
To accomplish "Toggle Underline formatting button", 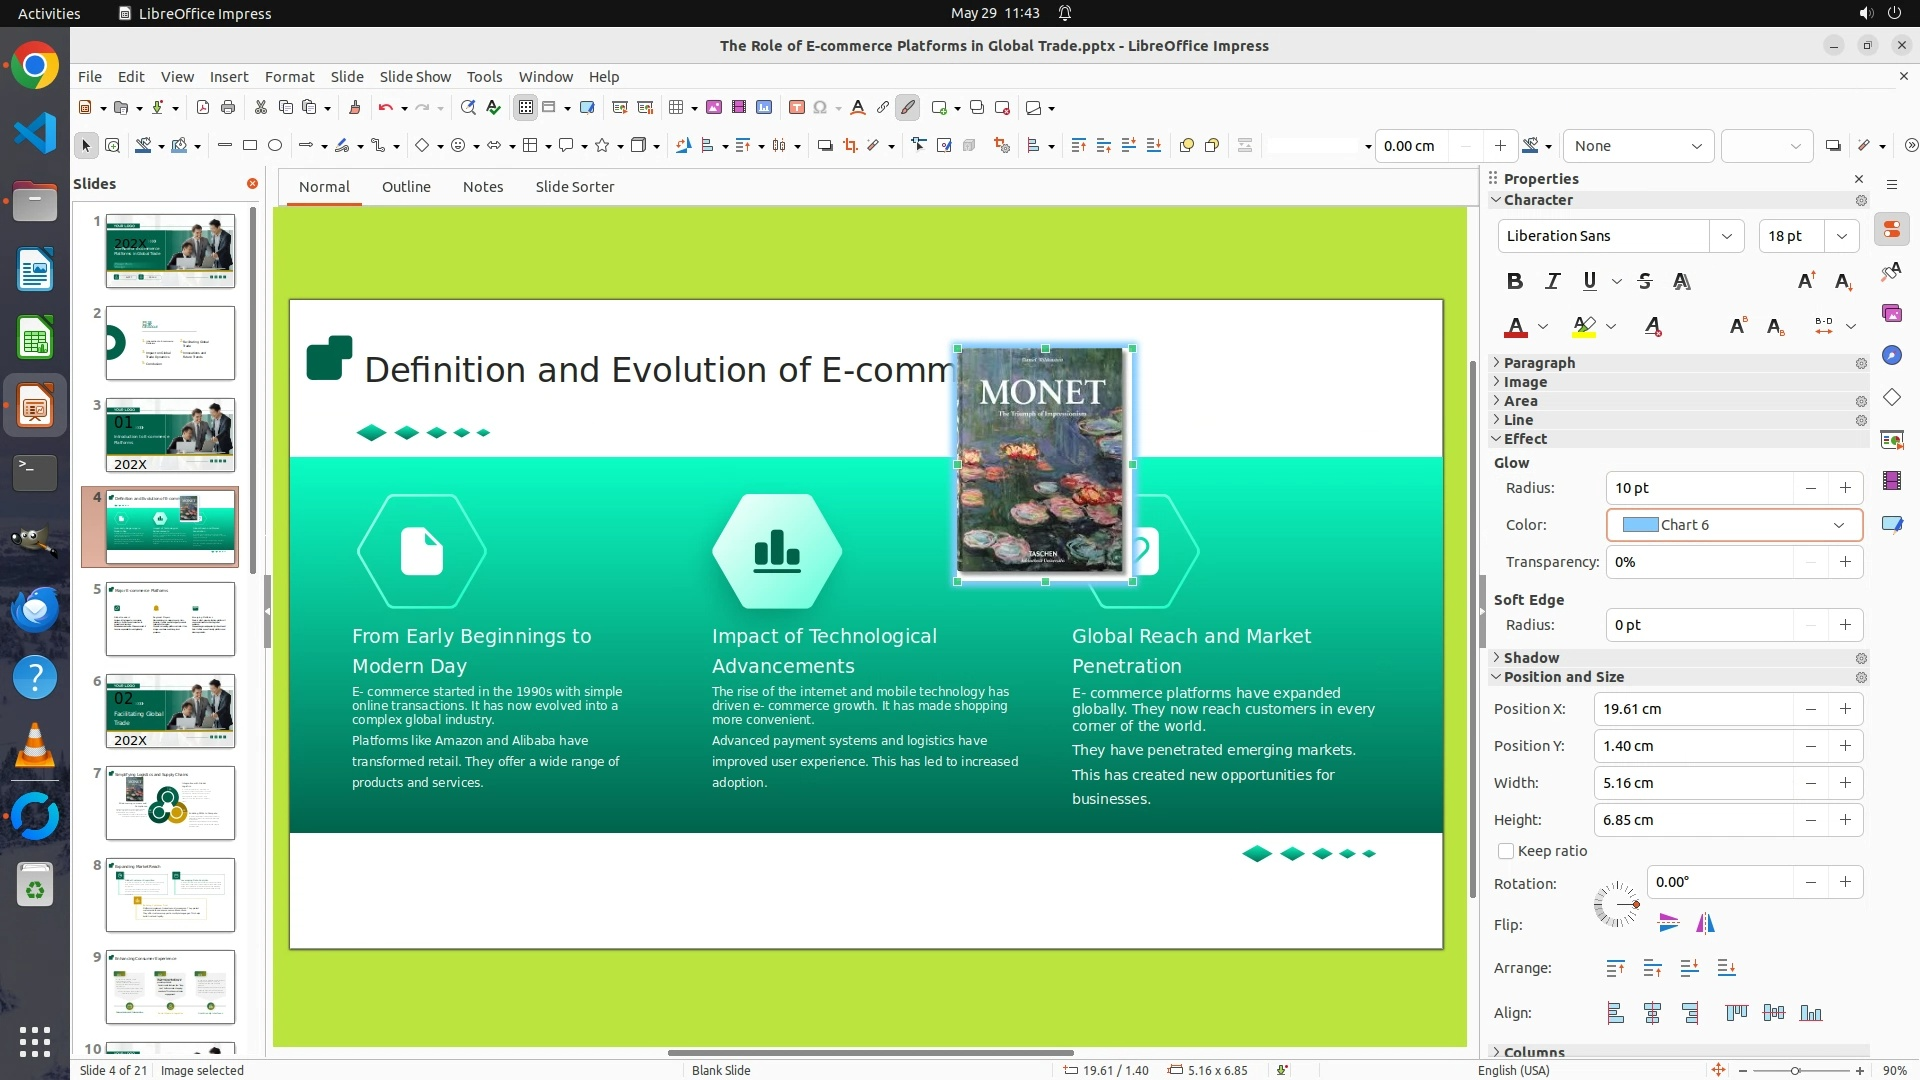I will click(x=1589, y=282).
